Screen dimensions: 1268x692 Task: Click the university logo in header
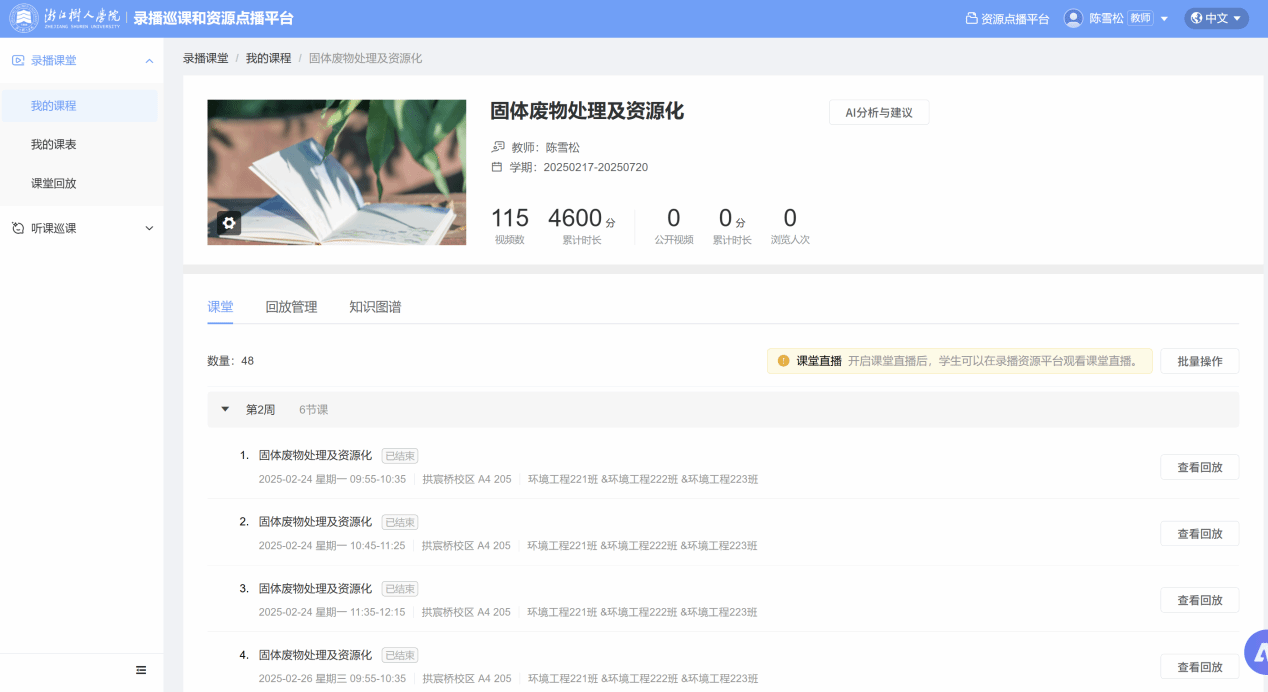pos(65,18)
